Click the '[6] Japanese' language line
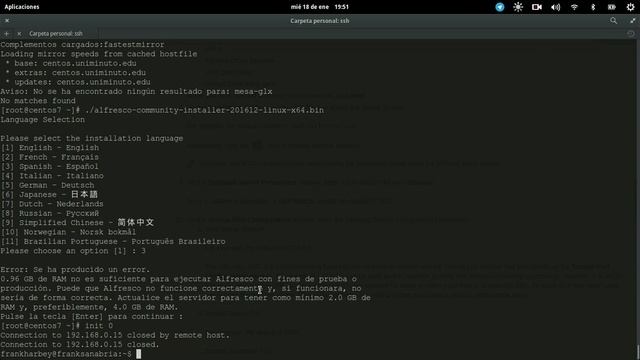Image resolution: width=640 pixels, height=360 pixels. click(49, 195)
